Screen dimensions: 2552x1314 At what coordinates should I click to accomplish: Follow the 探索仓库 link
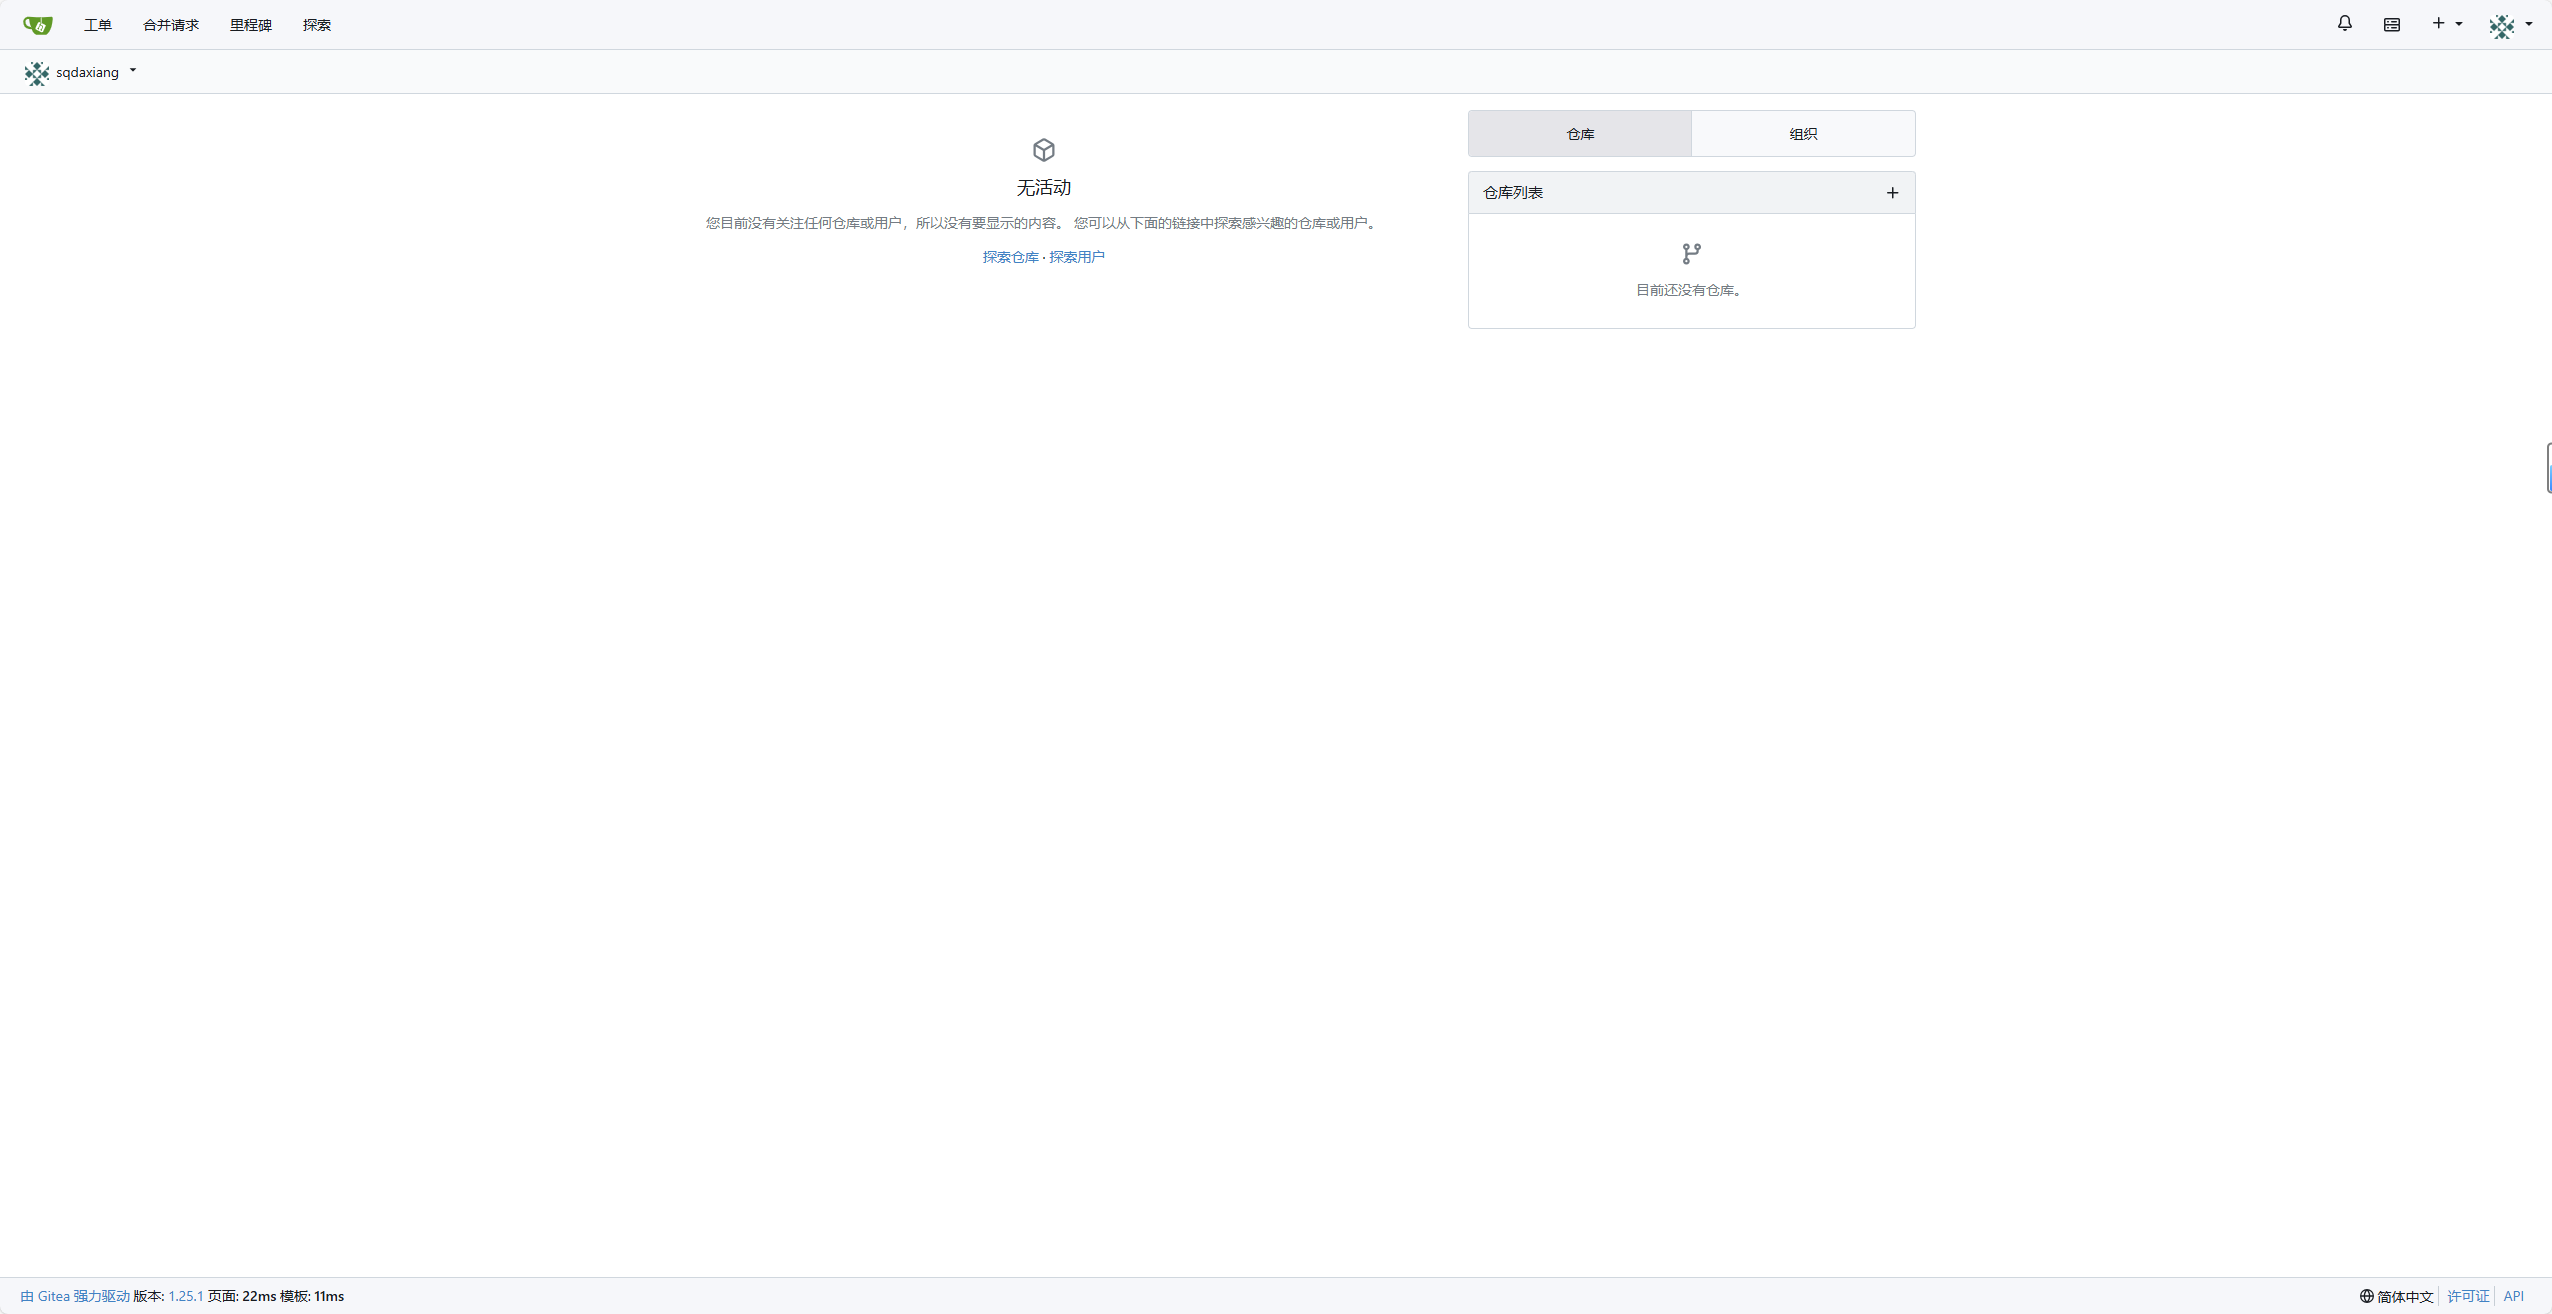[1010, 257]
